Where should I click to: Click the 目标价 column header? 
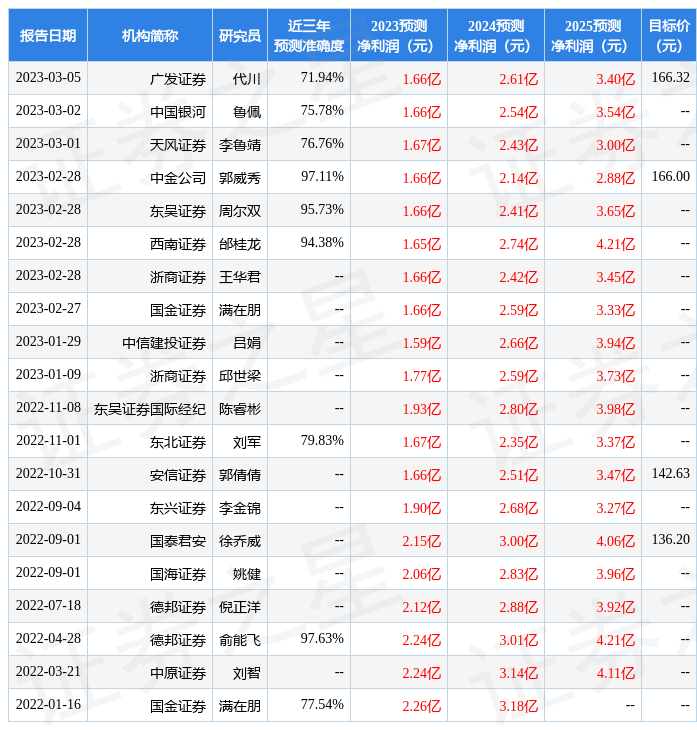point(668,36)
